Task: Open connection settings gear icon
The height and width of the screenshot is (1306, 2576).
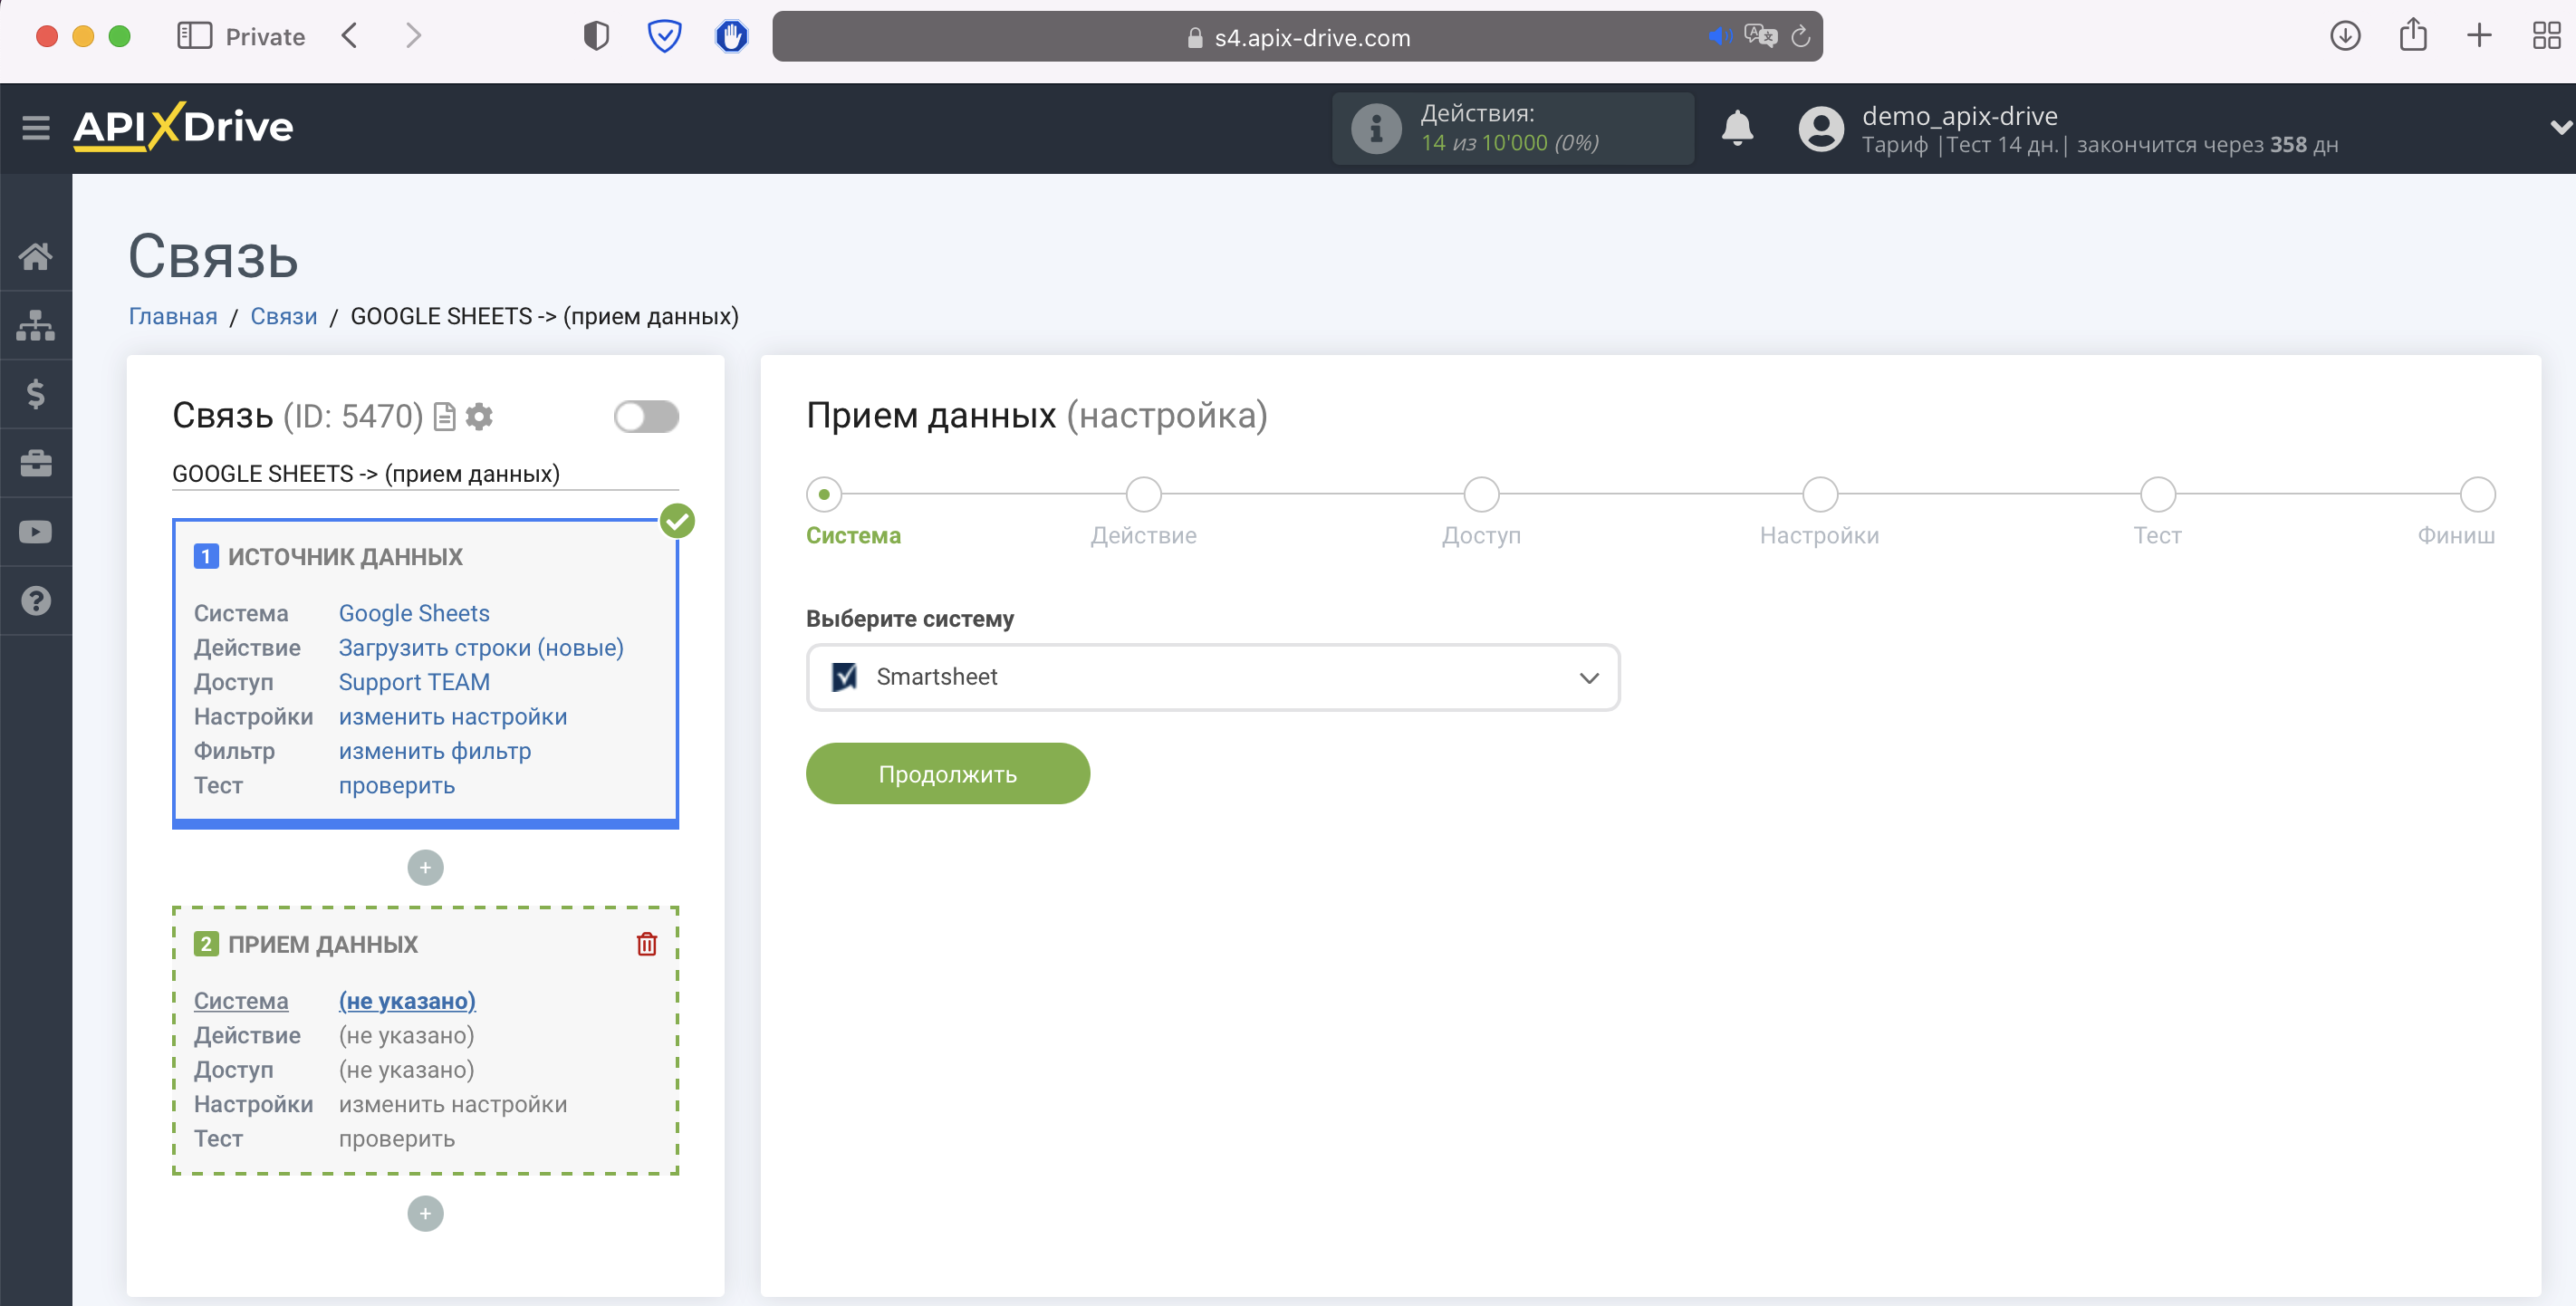Action: (479, 416)
